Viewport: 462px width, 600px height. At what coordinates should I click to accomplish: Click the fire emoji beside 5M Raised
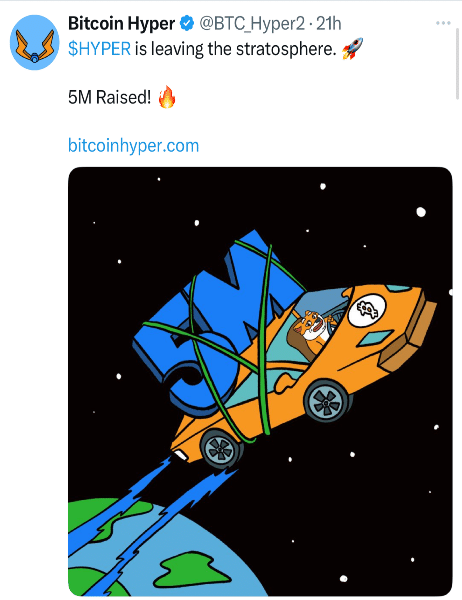(x=167, y=97)
